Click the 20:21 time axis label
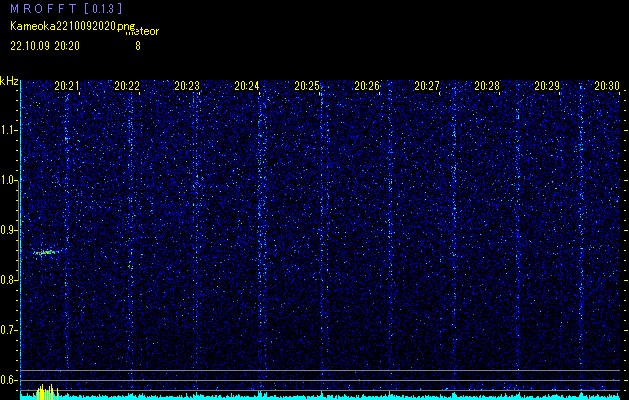The image size is (629, 400). tap(67, 85)
